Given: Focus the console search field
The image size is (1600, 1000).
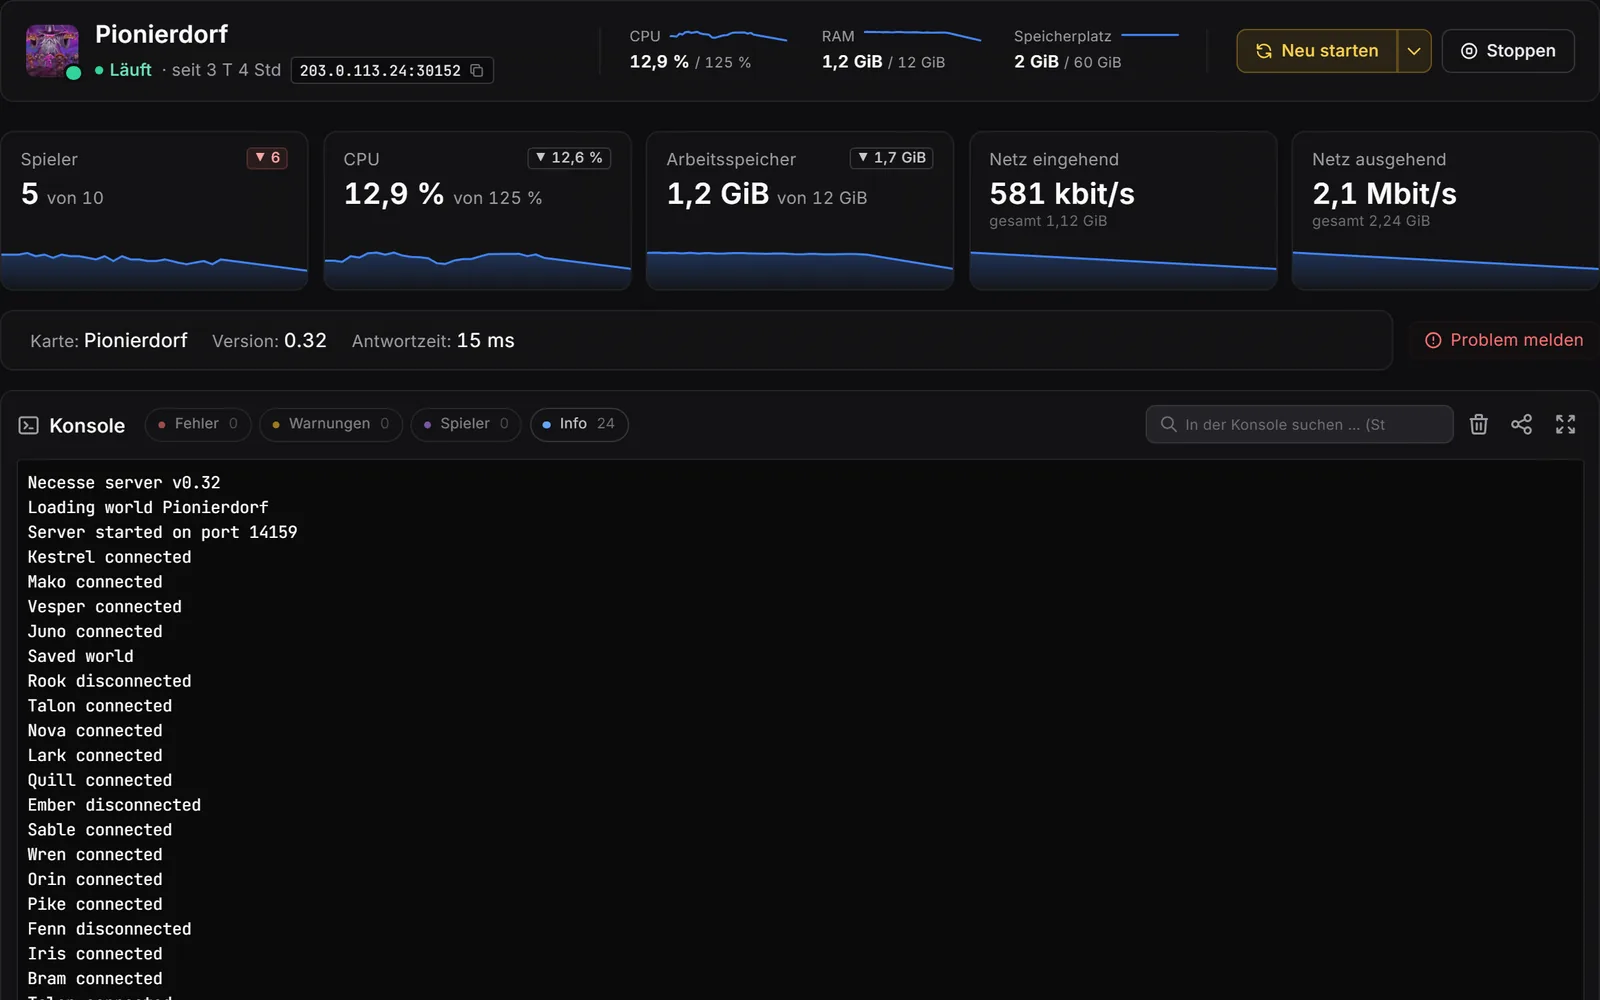Looking at the screenshot, I should coord(1299,424).
